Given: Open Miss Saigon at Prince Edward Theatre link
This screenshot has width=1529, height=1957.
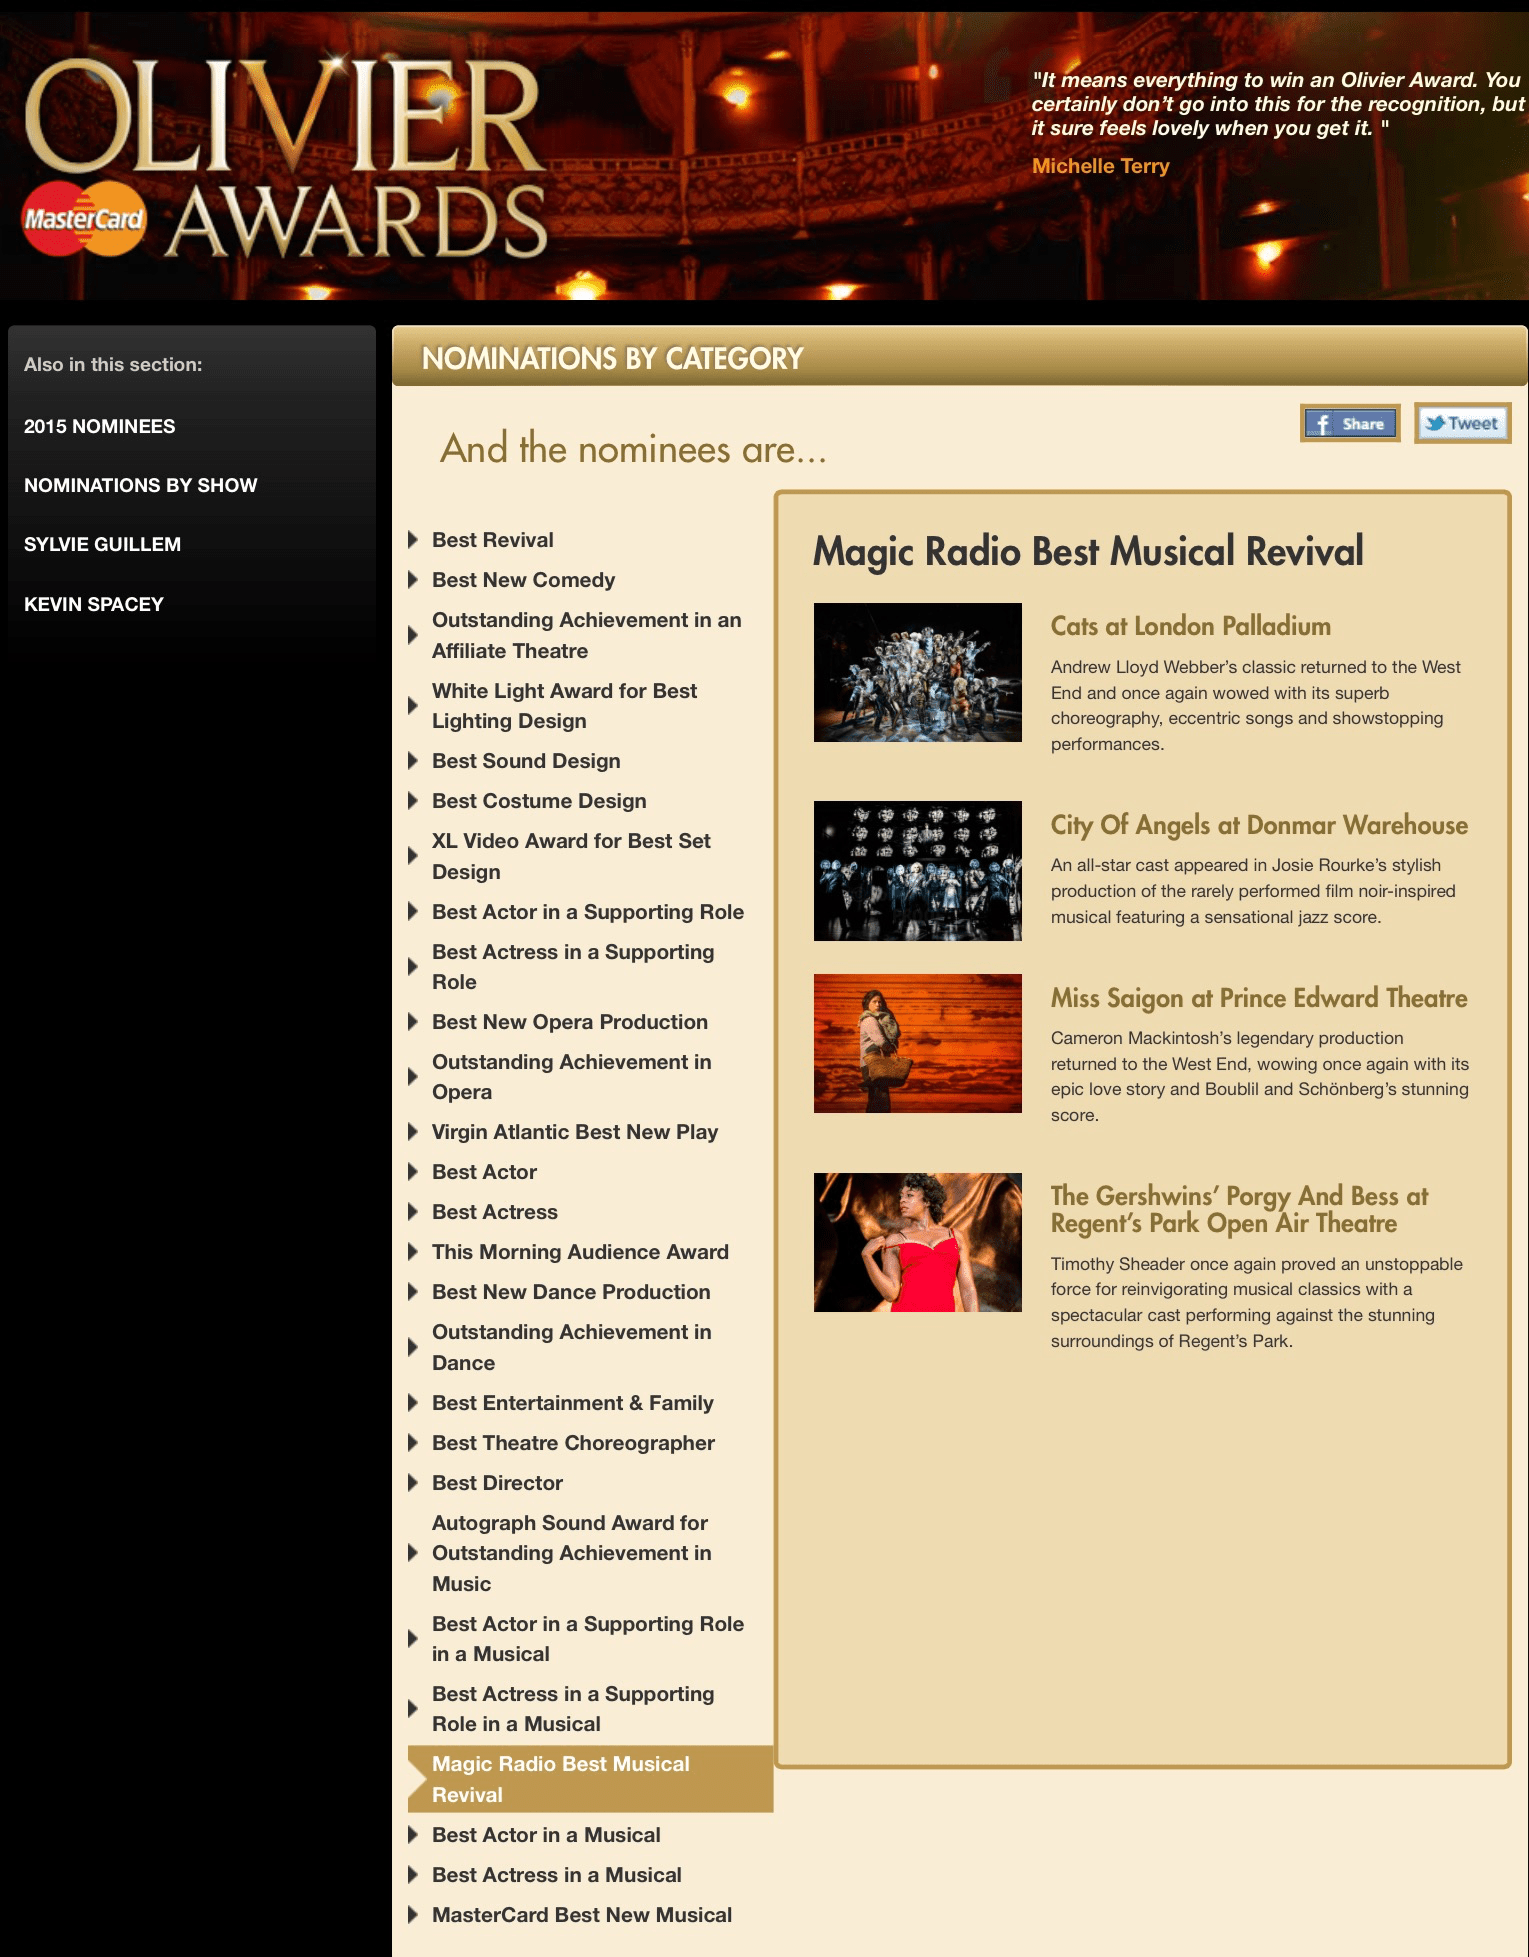Looking at the screenshot, I should click(1258, 998).
